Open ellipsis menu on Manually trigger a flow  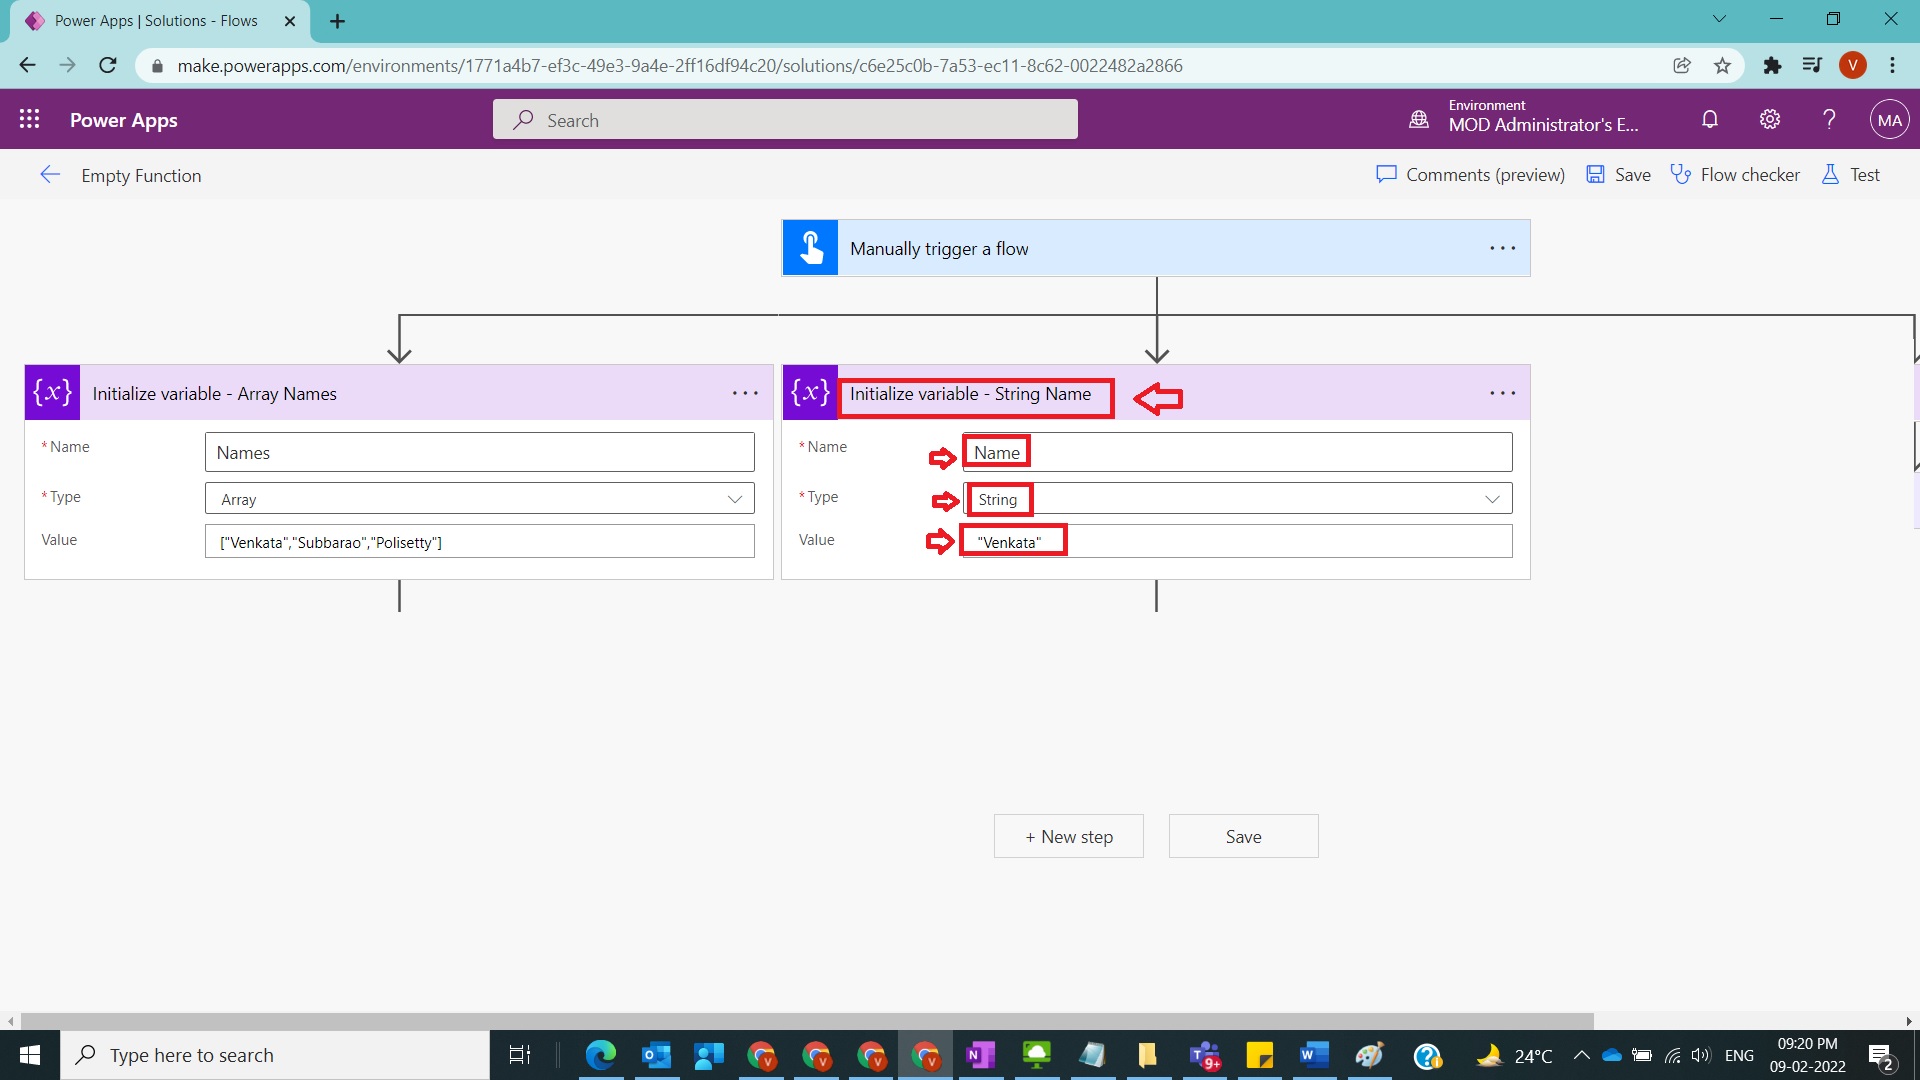[1502, 247]
